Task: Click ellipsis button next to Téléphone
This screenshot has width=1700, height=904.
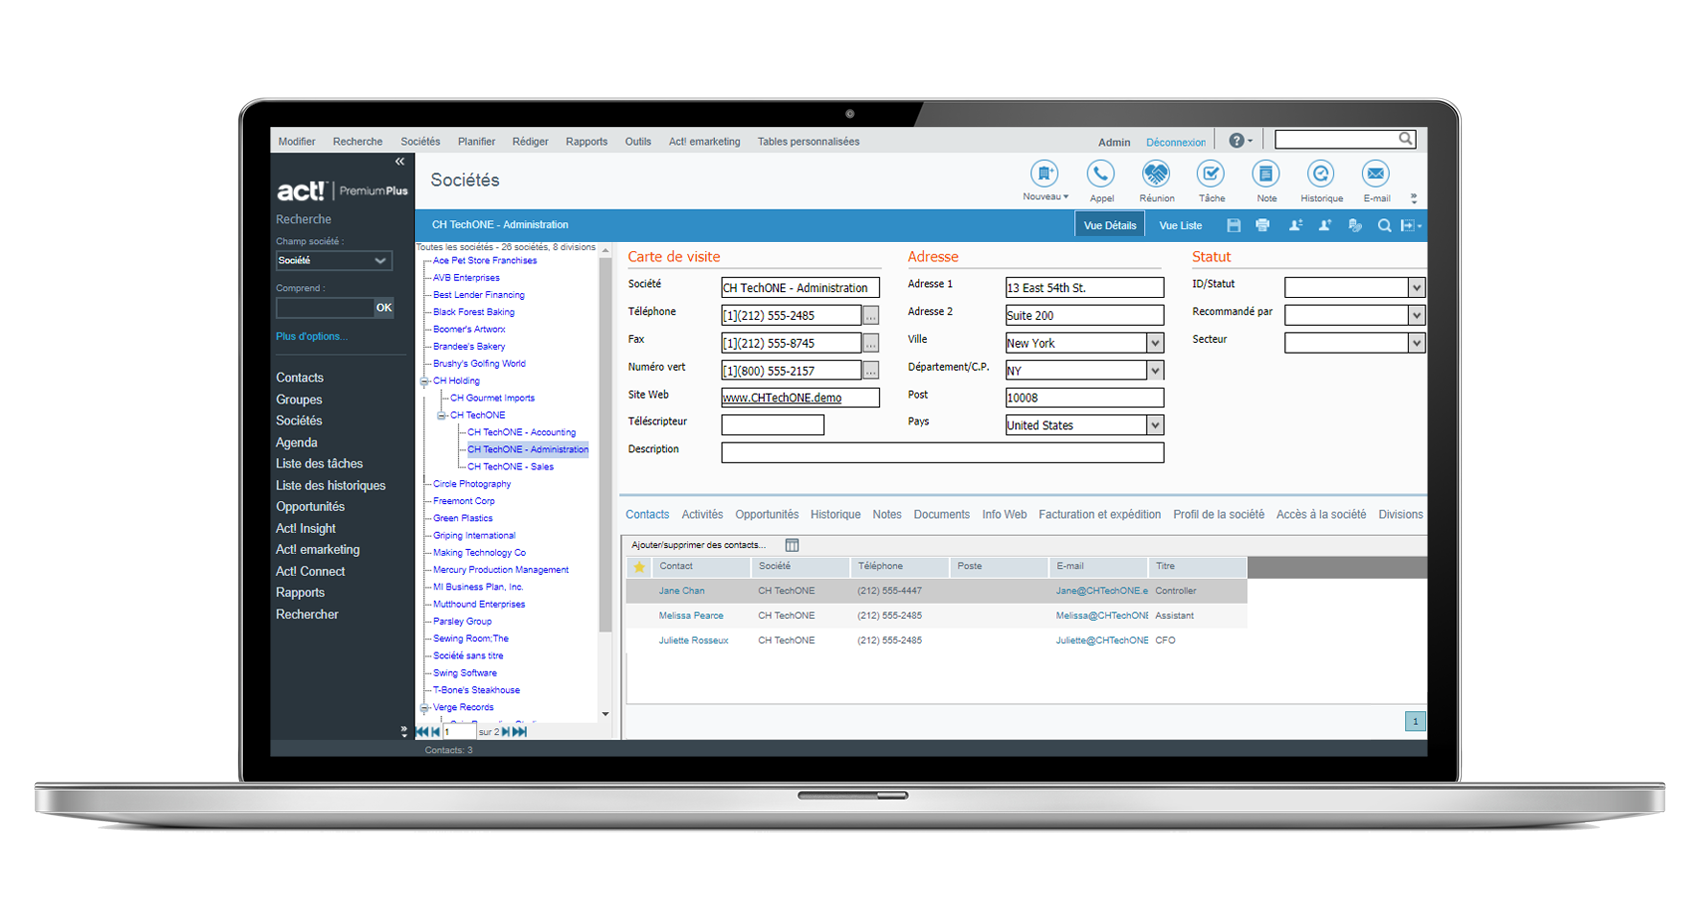Action: [x=871, y=316]
